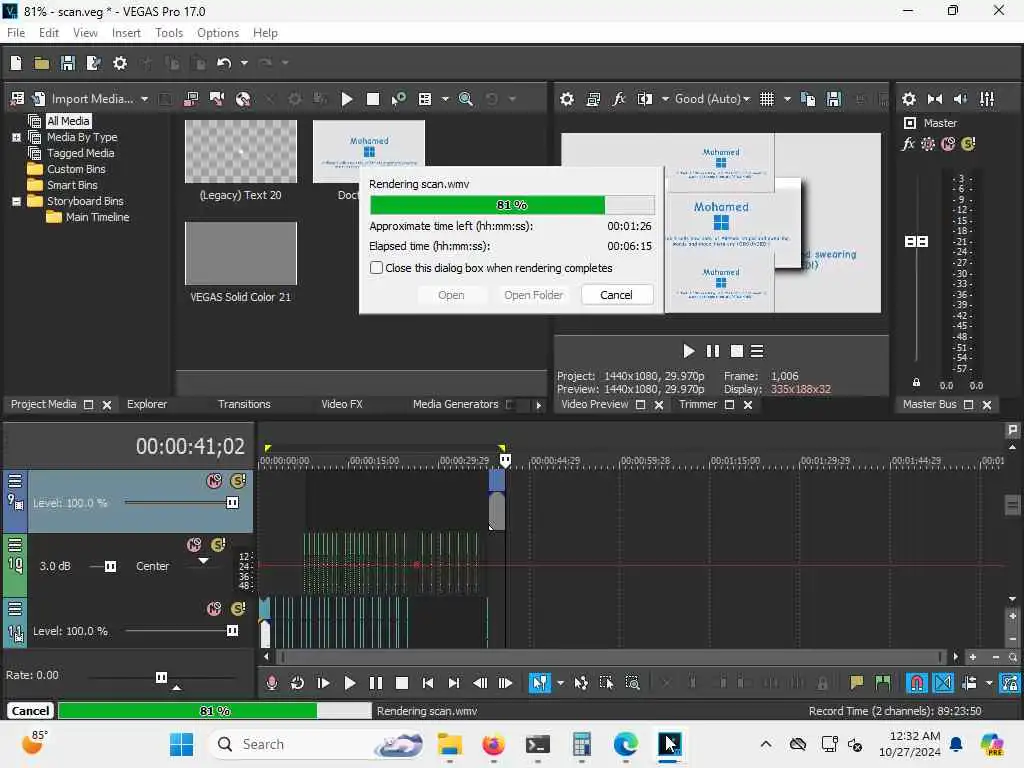
Task: Enable Close this dialog box when rendering completes
Action: (x=376, y=268)
